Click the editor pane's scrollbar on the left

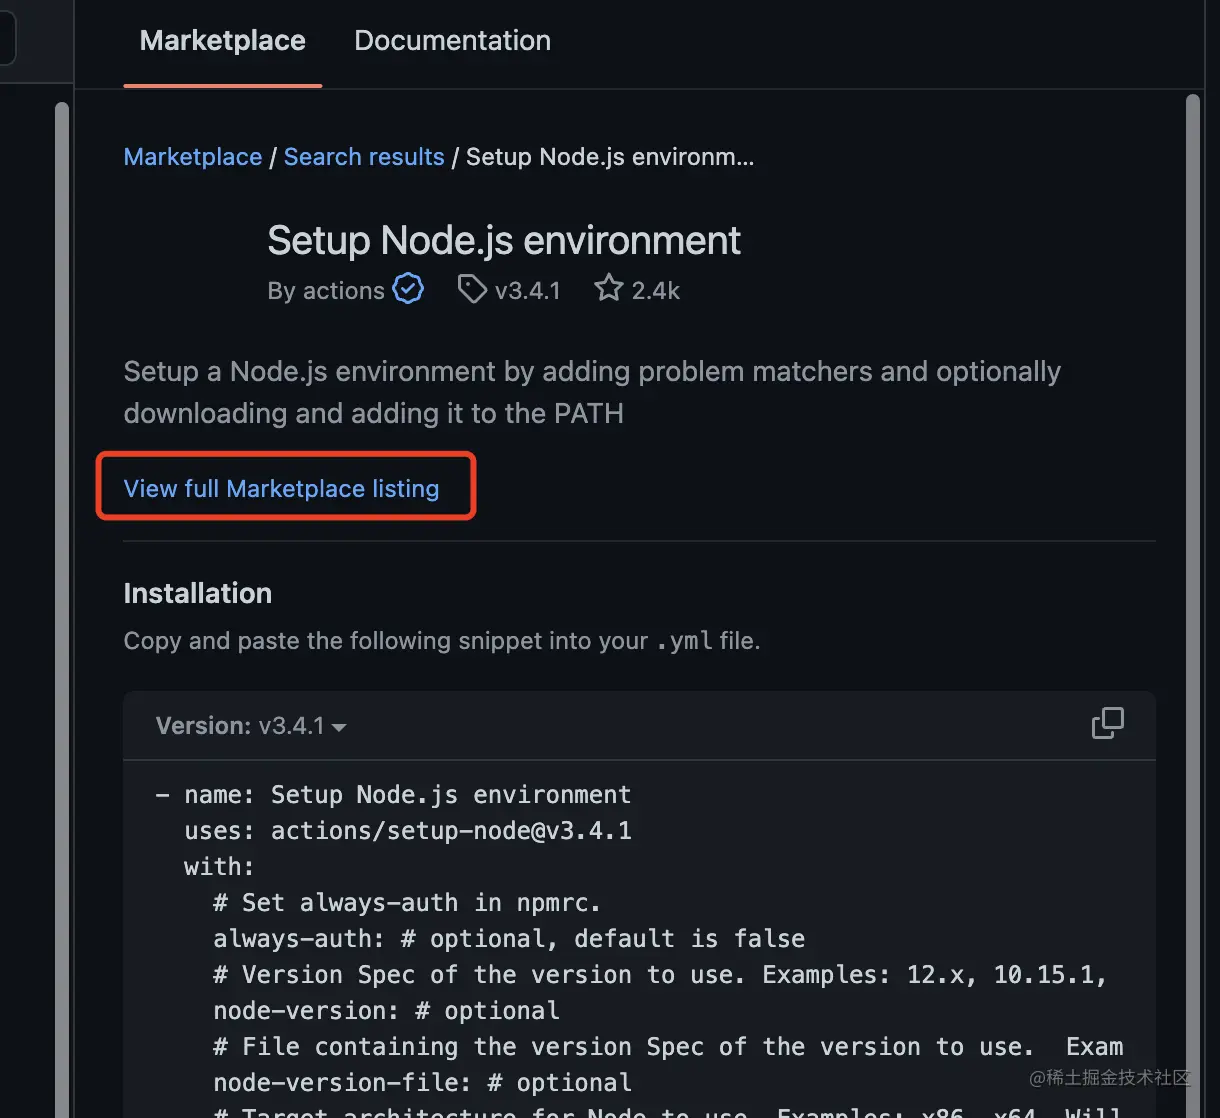click(62, 500)
